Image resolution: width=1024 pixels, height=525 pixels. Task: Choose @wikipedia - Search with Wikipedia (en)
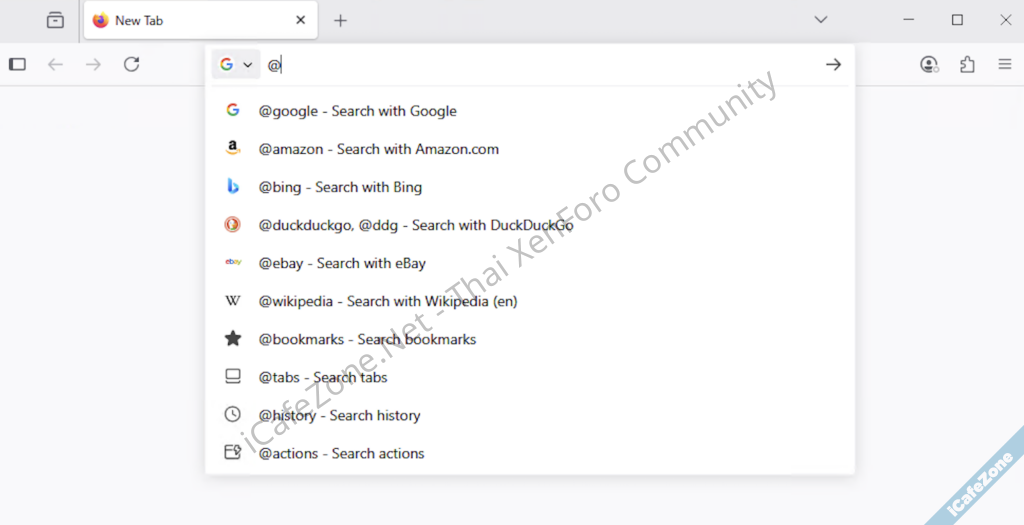tap(530, 301)
